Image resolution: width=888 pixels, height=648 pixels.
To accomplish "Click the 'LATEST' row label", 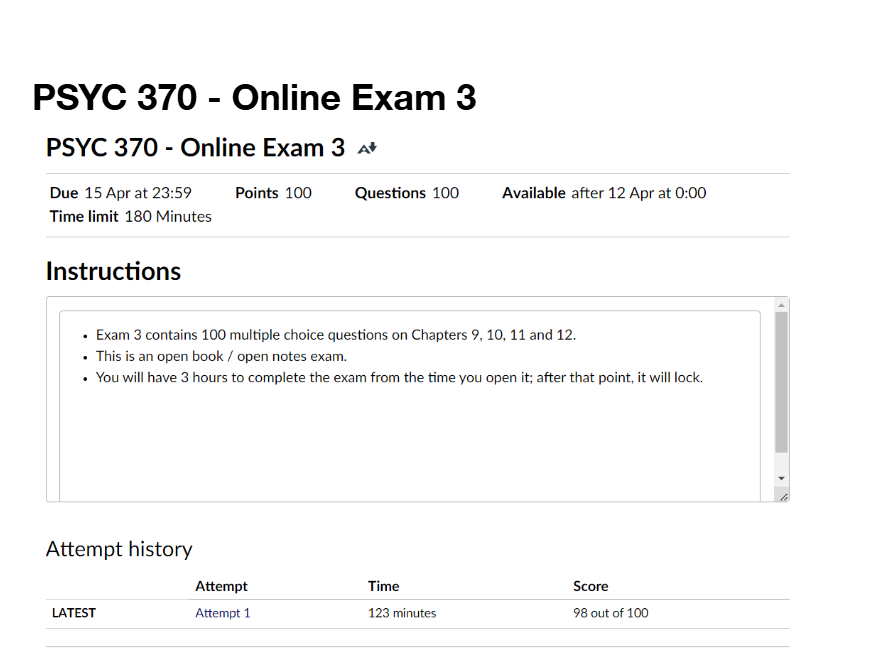I will 74,613.
